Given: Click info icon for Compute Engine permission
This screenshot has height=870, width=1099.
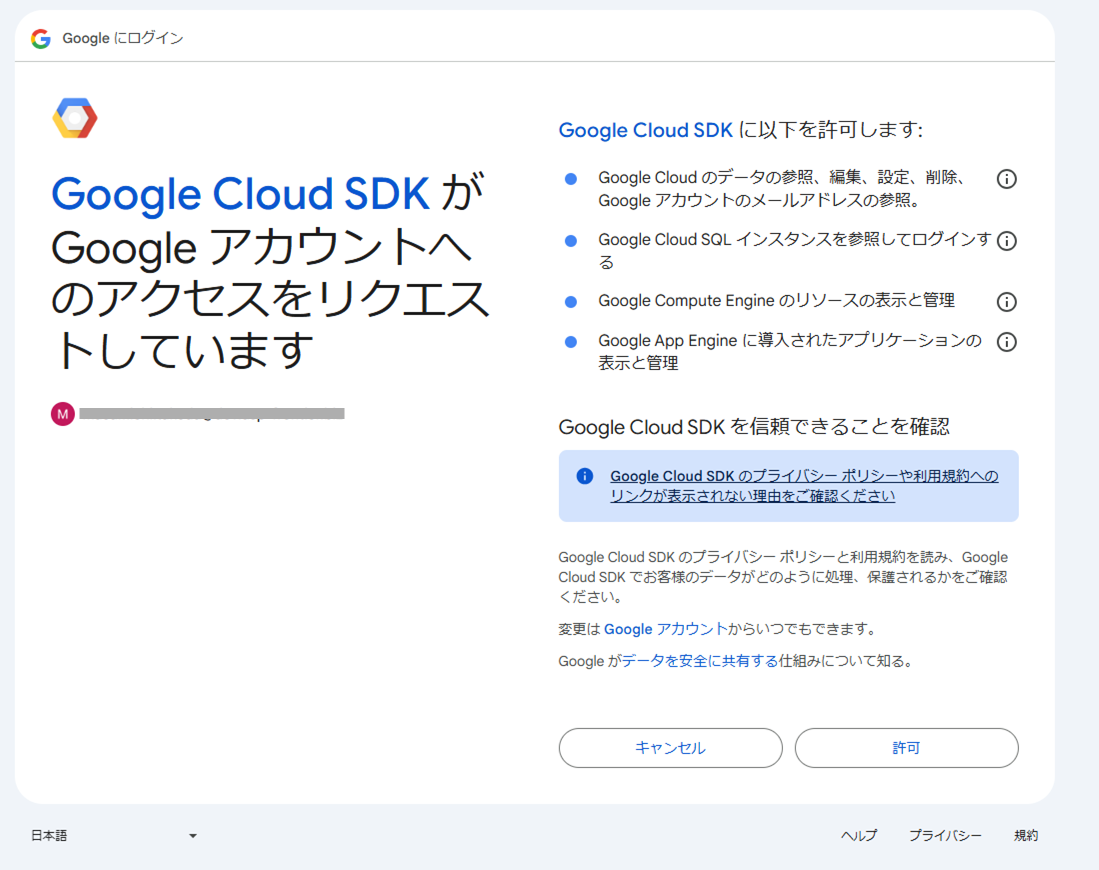Looking at the screenshot, I should click(x=1006, y=301).
